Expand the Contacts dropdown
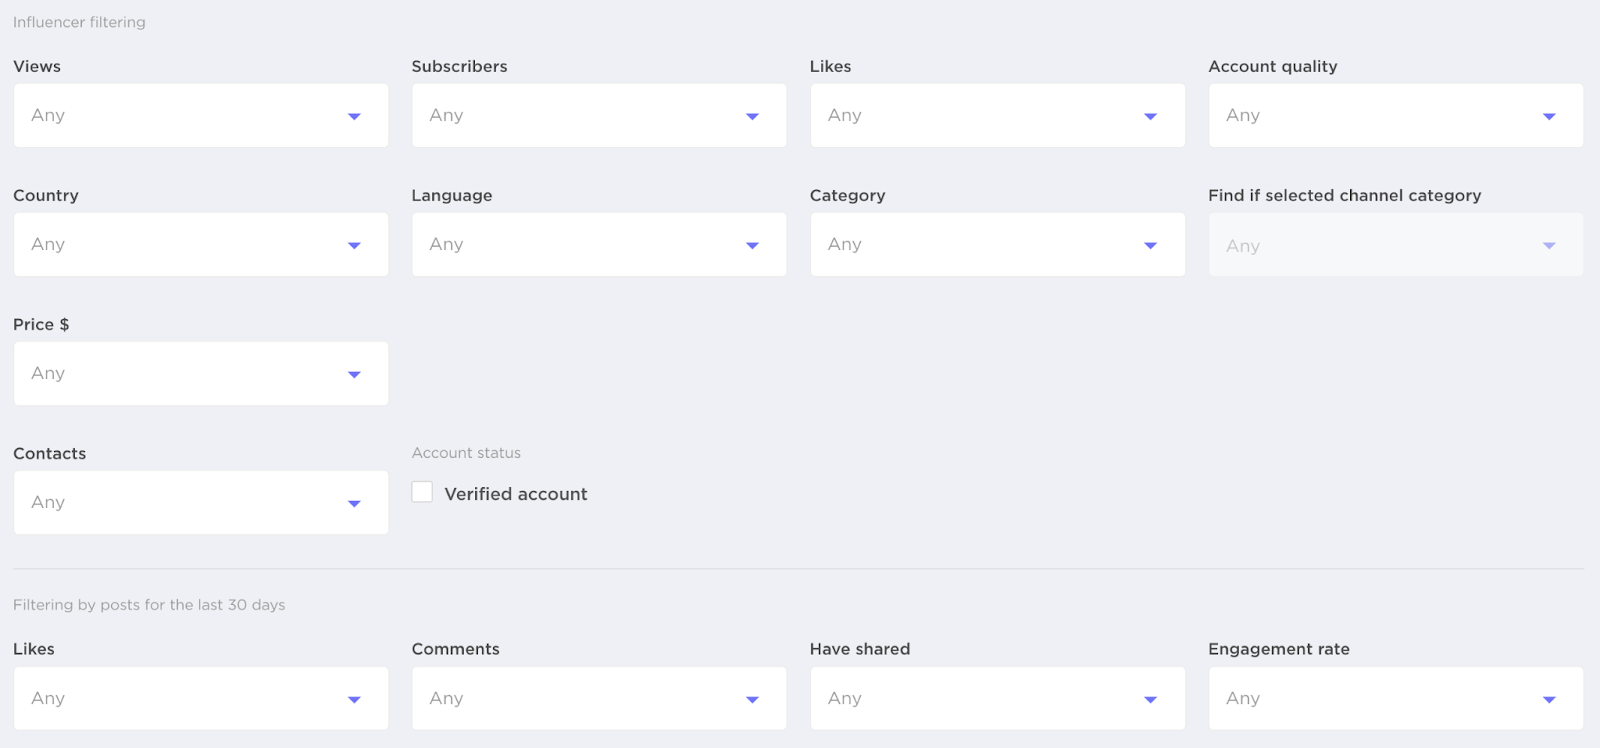1600x748 pixels. pos(201,502)
